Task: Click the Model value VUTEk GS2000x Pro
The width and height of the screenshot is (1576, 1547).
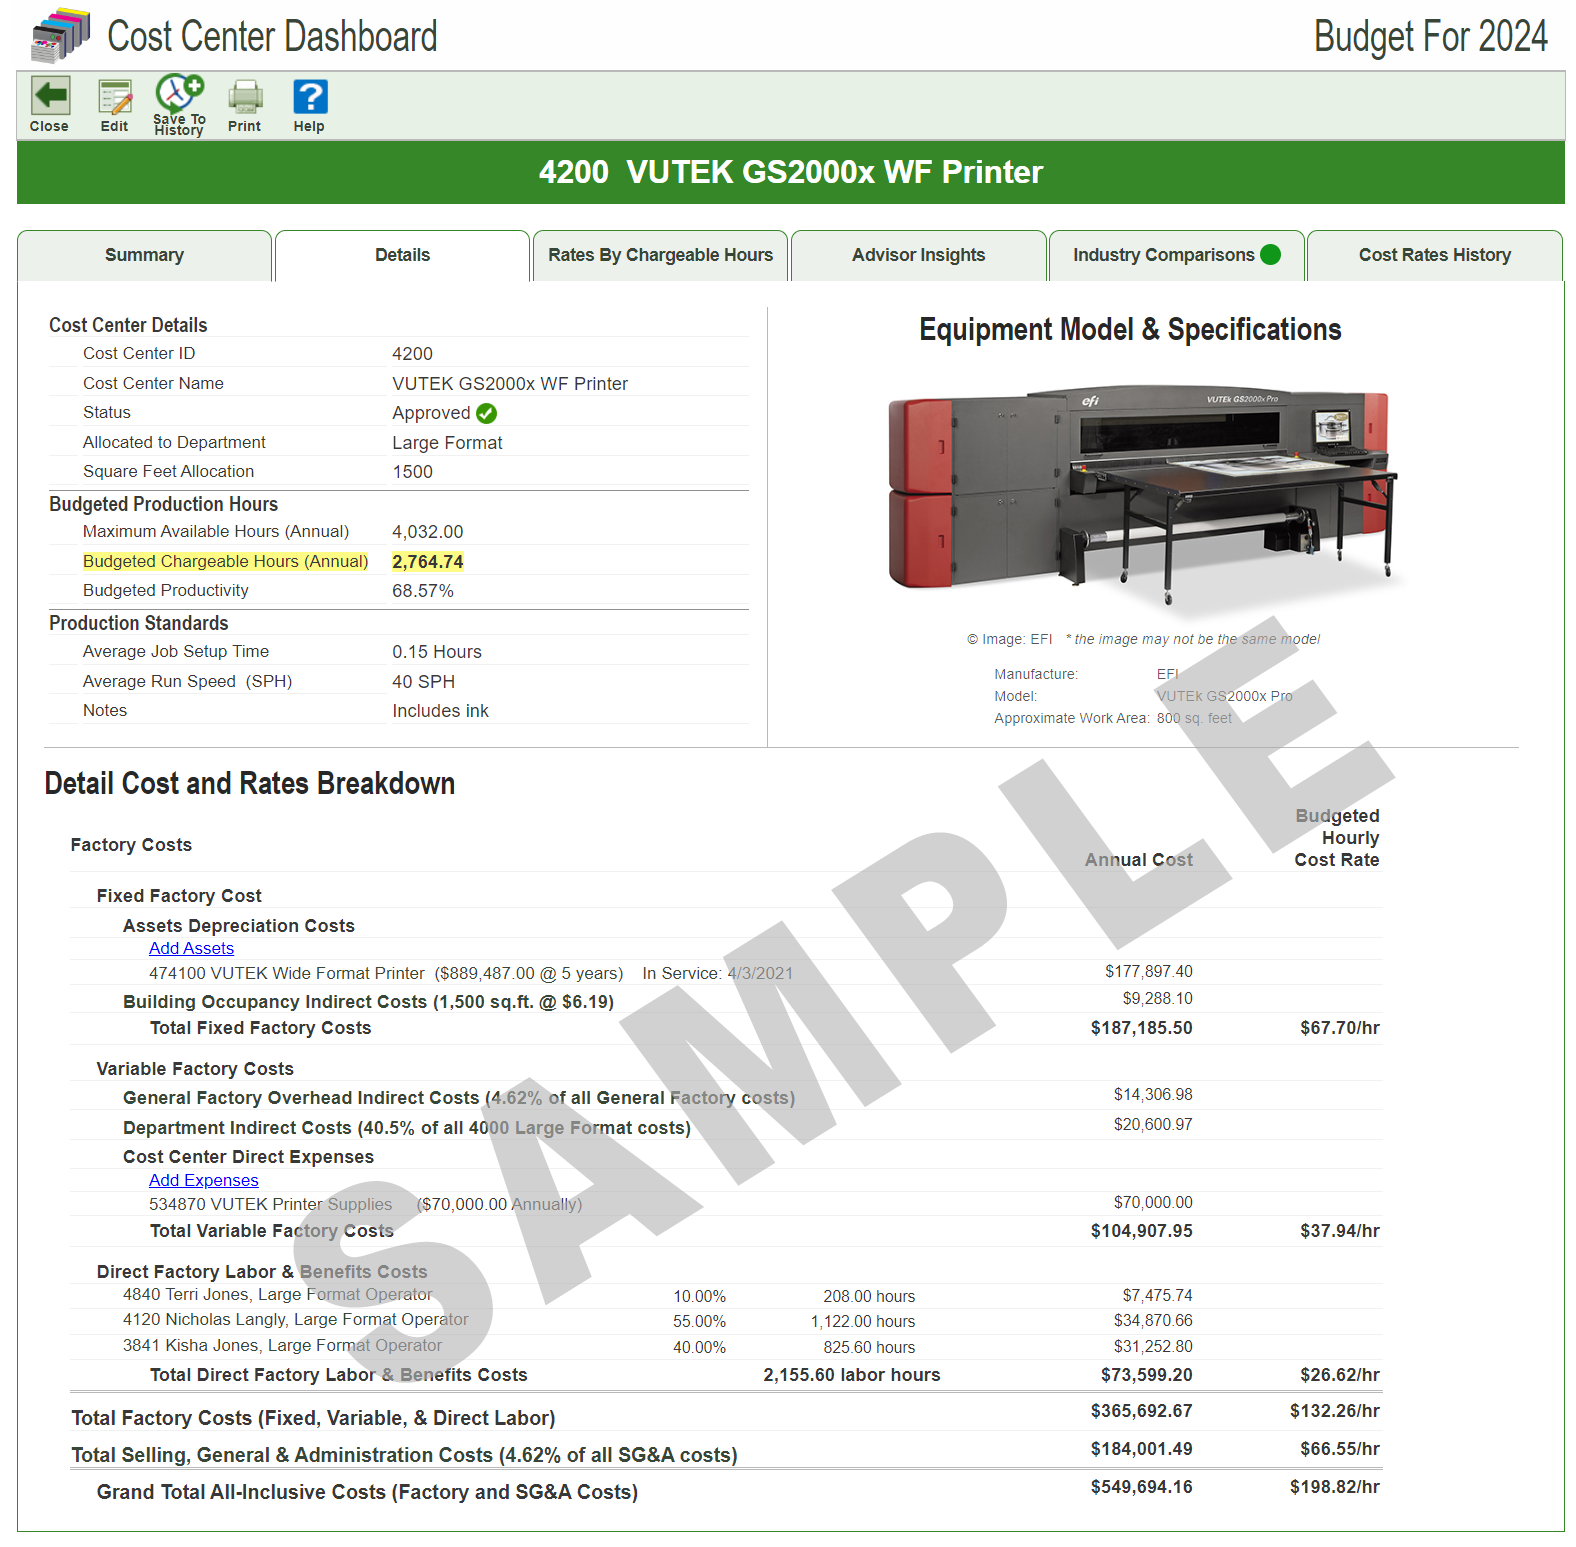Action: 1224,697
